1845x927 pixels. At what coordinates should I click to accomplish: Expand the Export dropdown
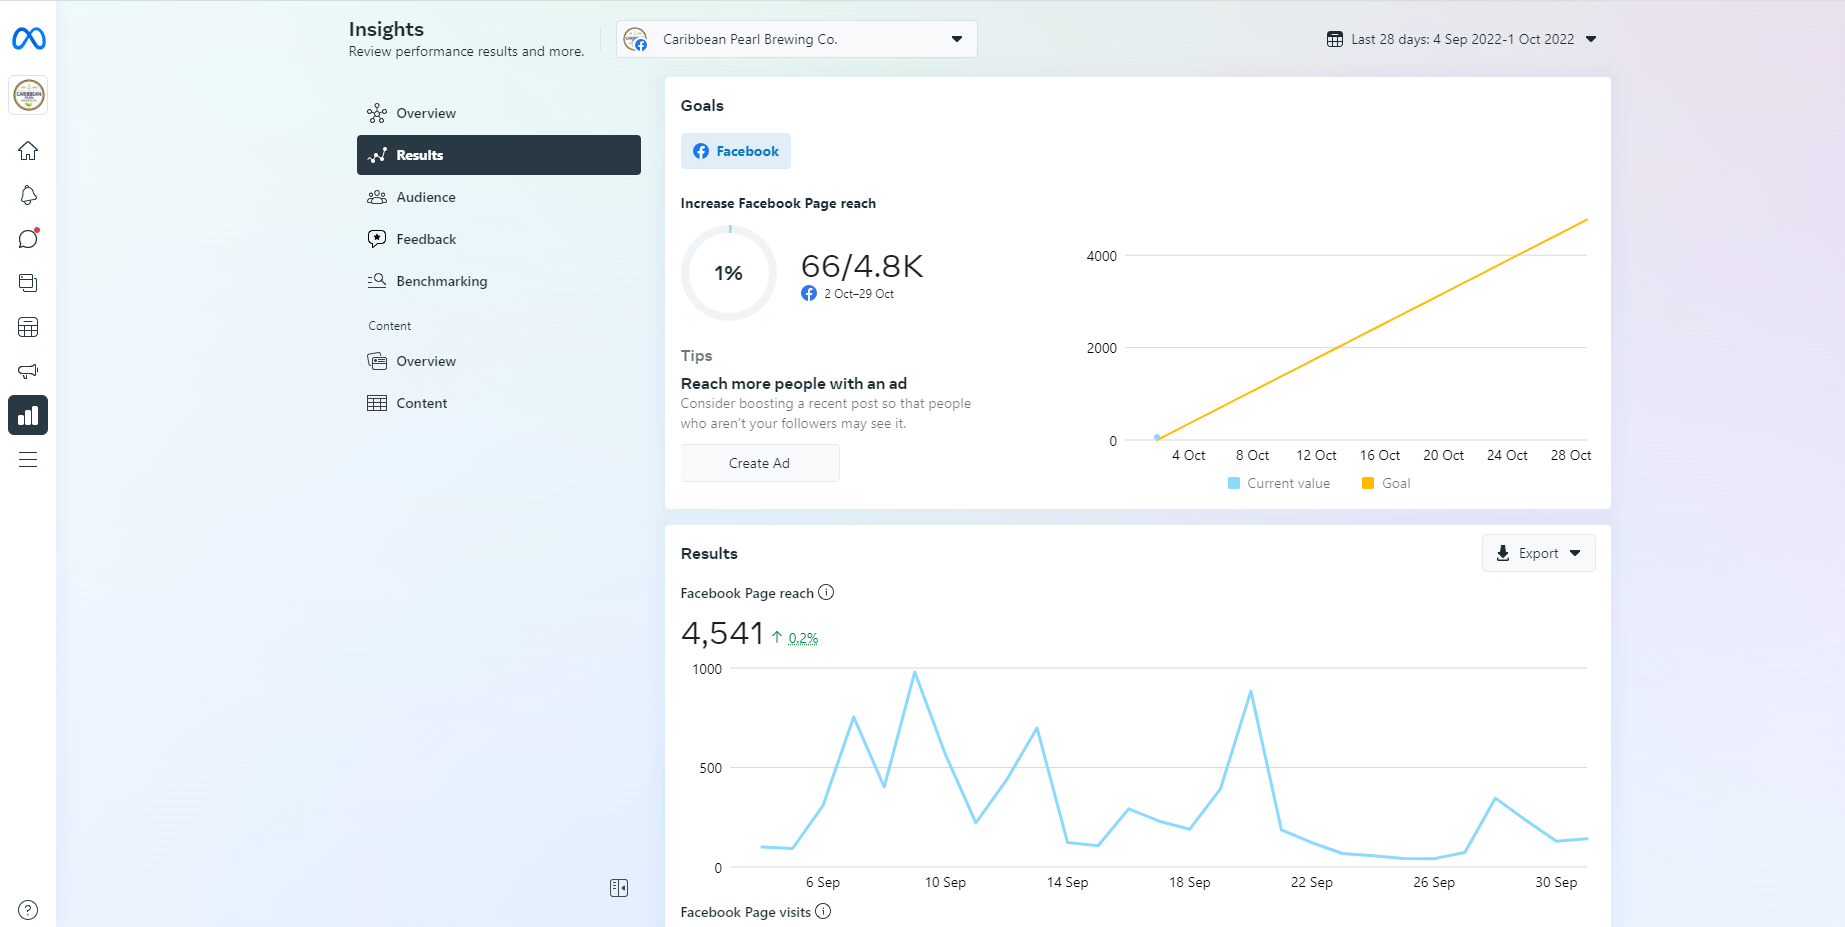point(1538,553)
